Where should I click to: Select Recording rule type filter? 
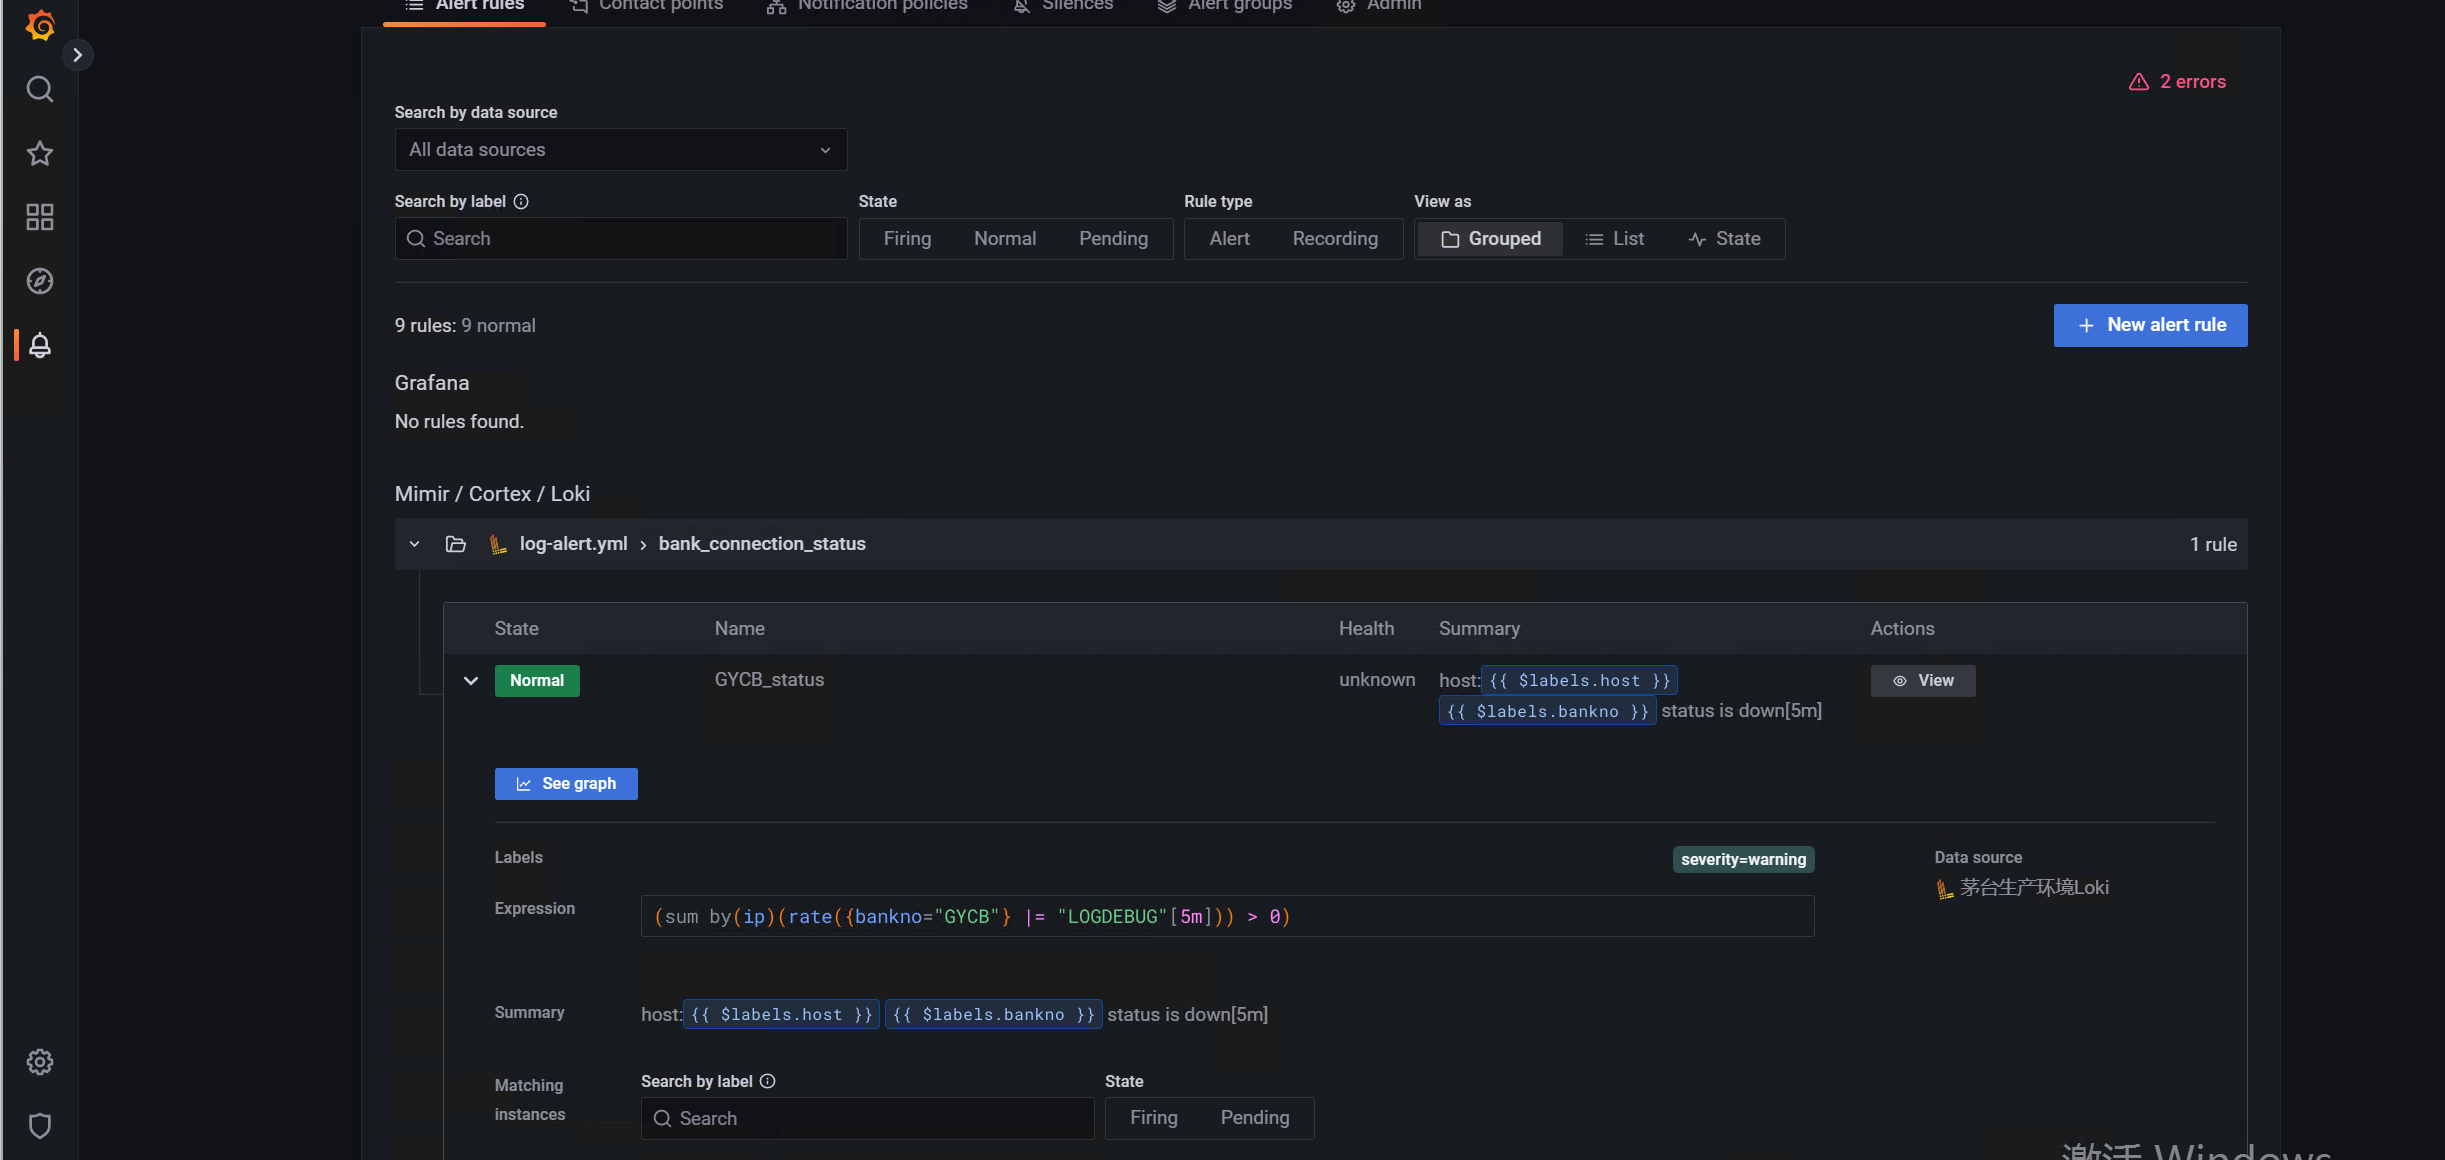pyautogui.click(x=1335, y=239)
